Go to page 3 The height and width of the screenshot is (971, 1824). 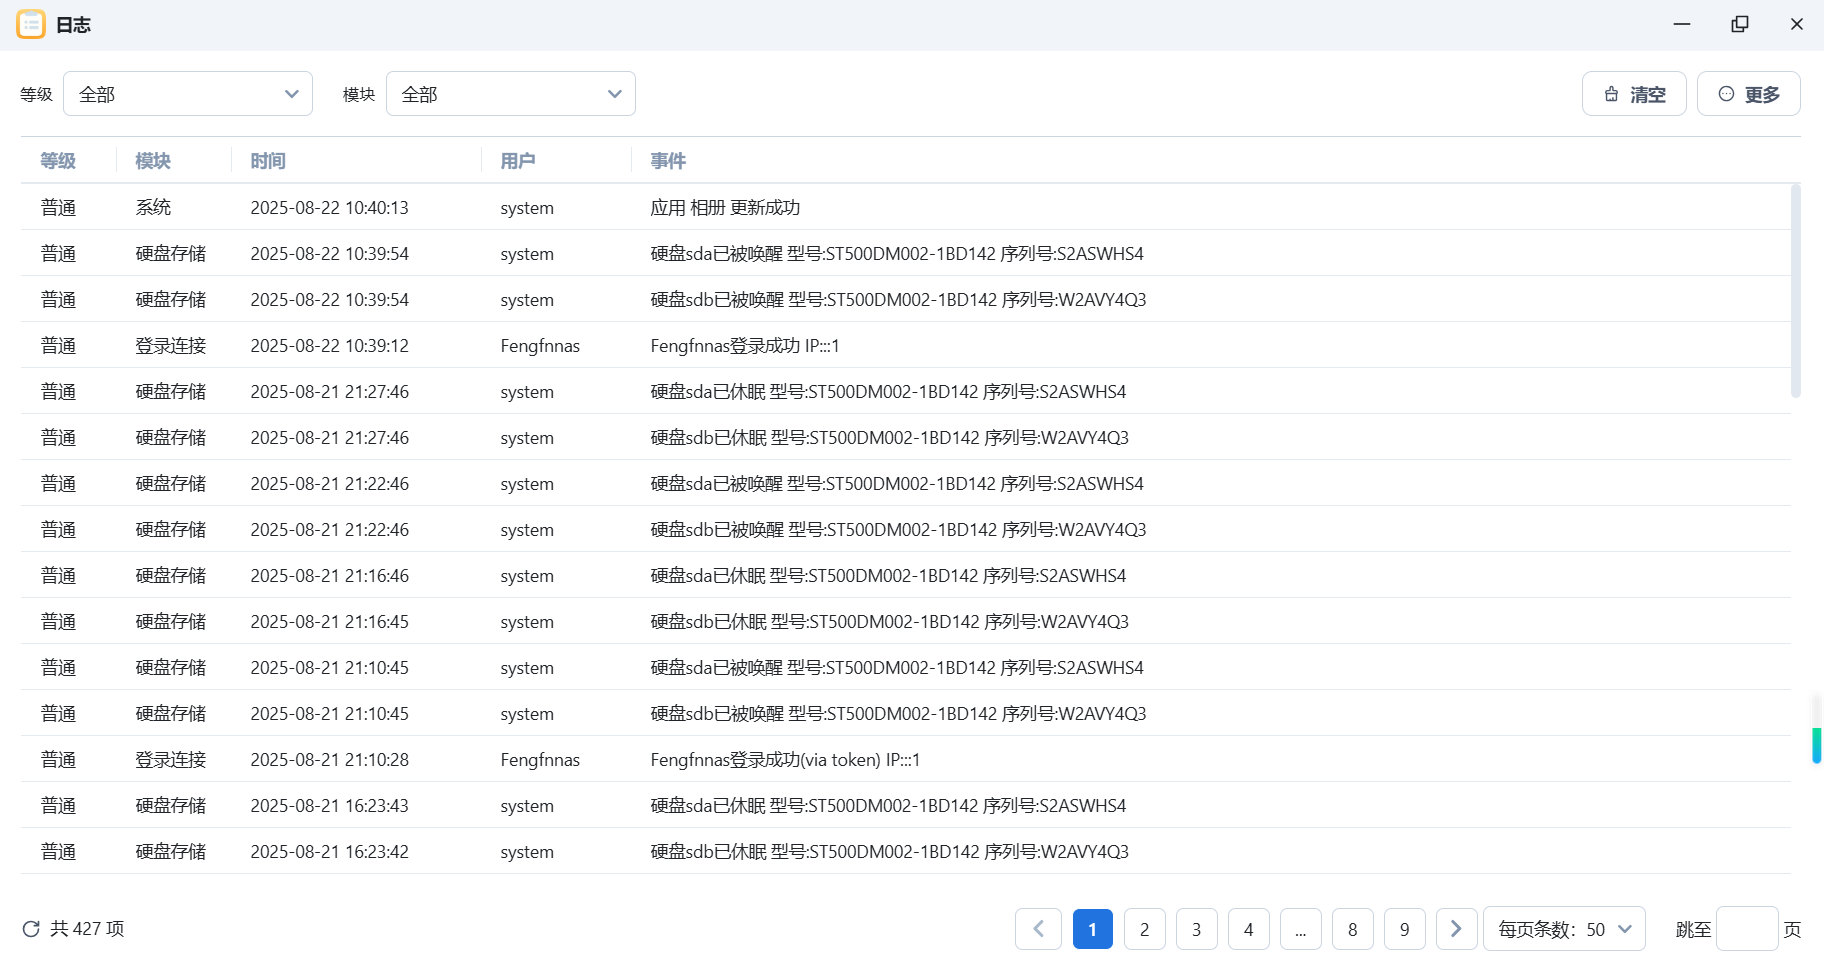(1196, 929)
